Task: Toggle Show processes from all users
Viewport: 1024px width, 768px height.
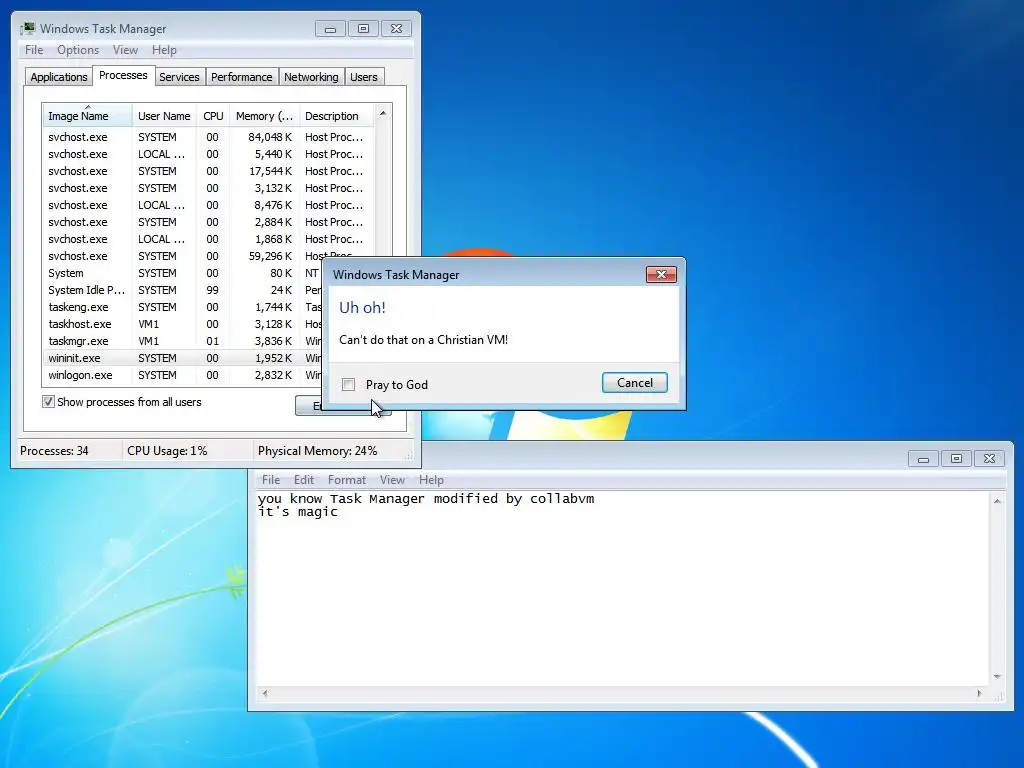Action: [48, 402]
